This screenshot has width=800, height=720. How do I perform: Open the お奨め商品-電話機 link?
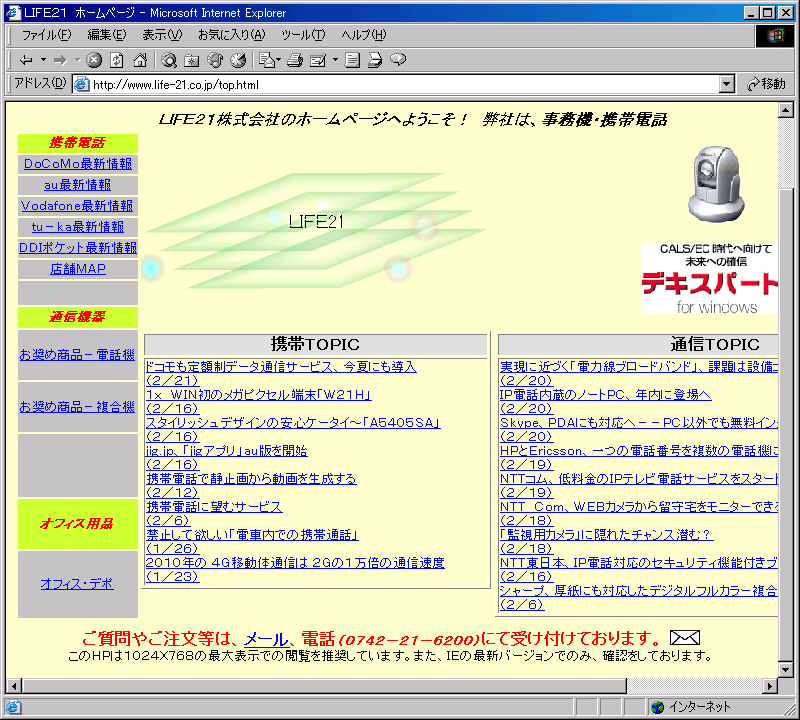(x=78, y=355)
